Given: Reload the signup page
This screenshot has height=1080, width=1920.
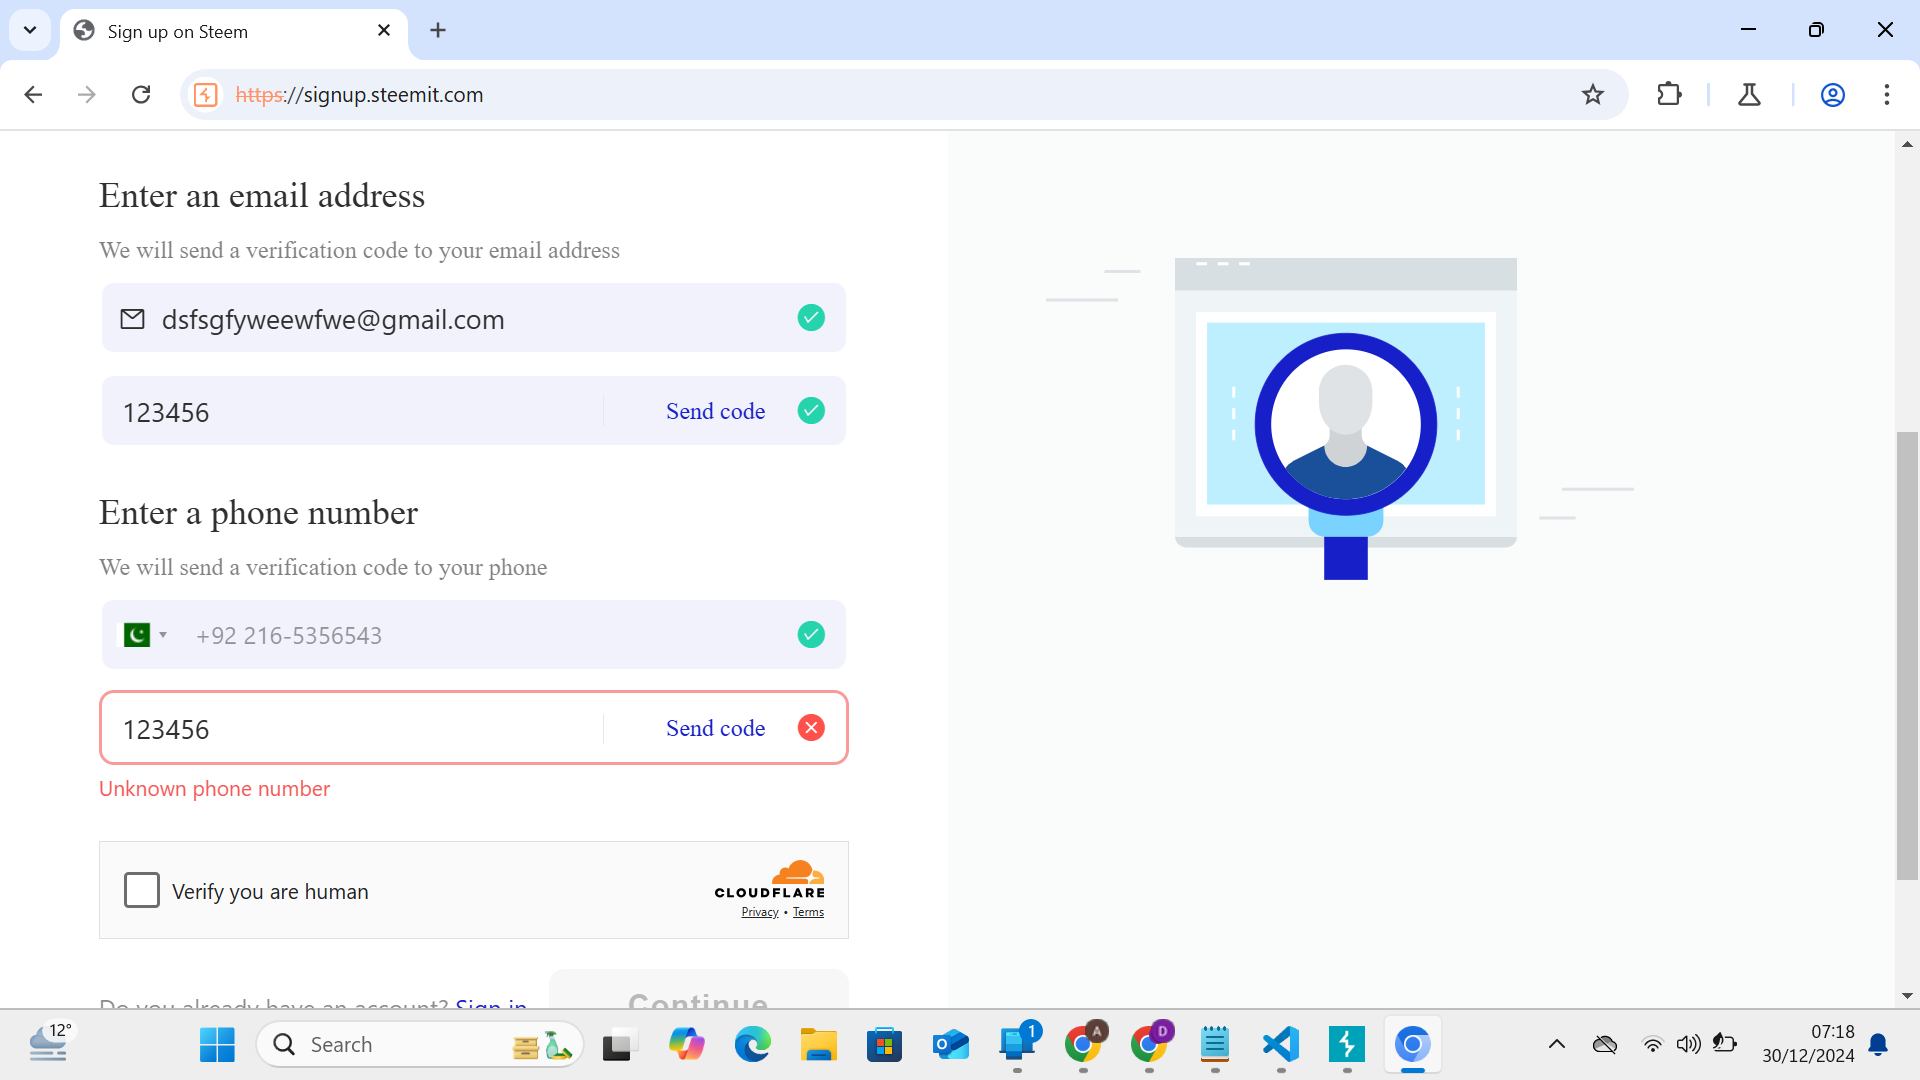Looking at the screenshot, I should (141, 94).
